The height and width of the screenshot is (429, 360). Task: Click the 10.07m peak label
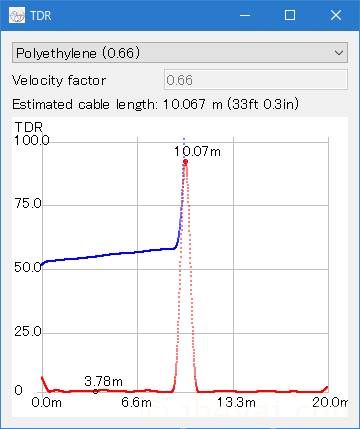[x=197, y=152]
